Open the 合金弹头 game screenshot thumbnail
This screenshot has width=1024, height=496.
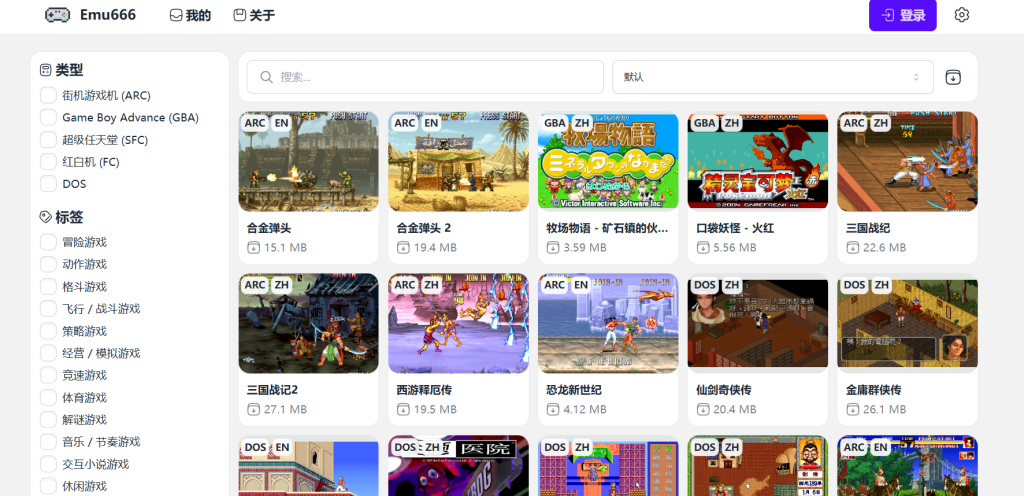pyautogui.click(x=308, y=161)
